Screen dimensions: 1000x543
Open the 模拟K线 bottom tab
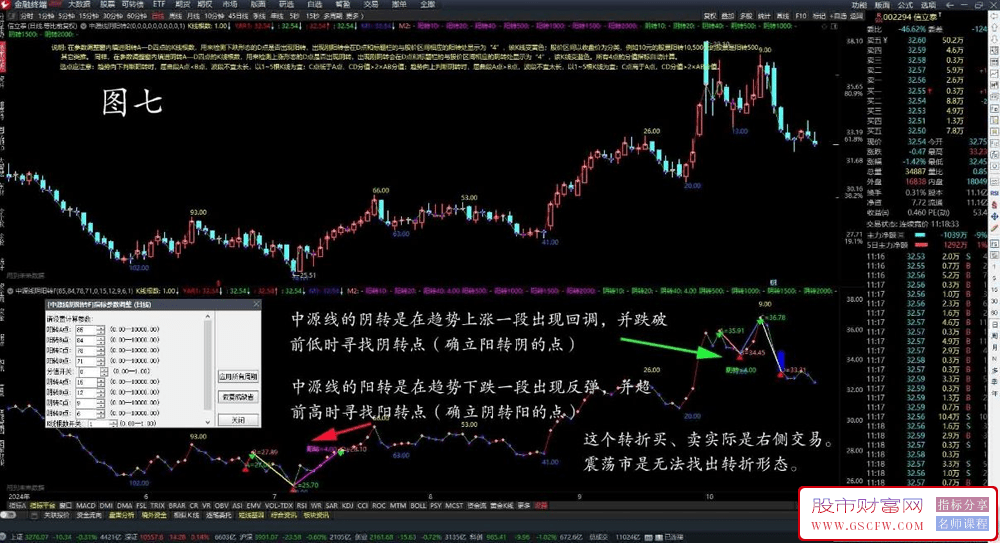186,515
